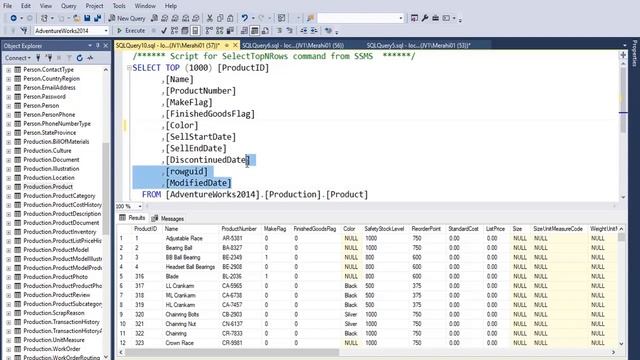
Task: Open the File menu
Action: click(8, 6)
